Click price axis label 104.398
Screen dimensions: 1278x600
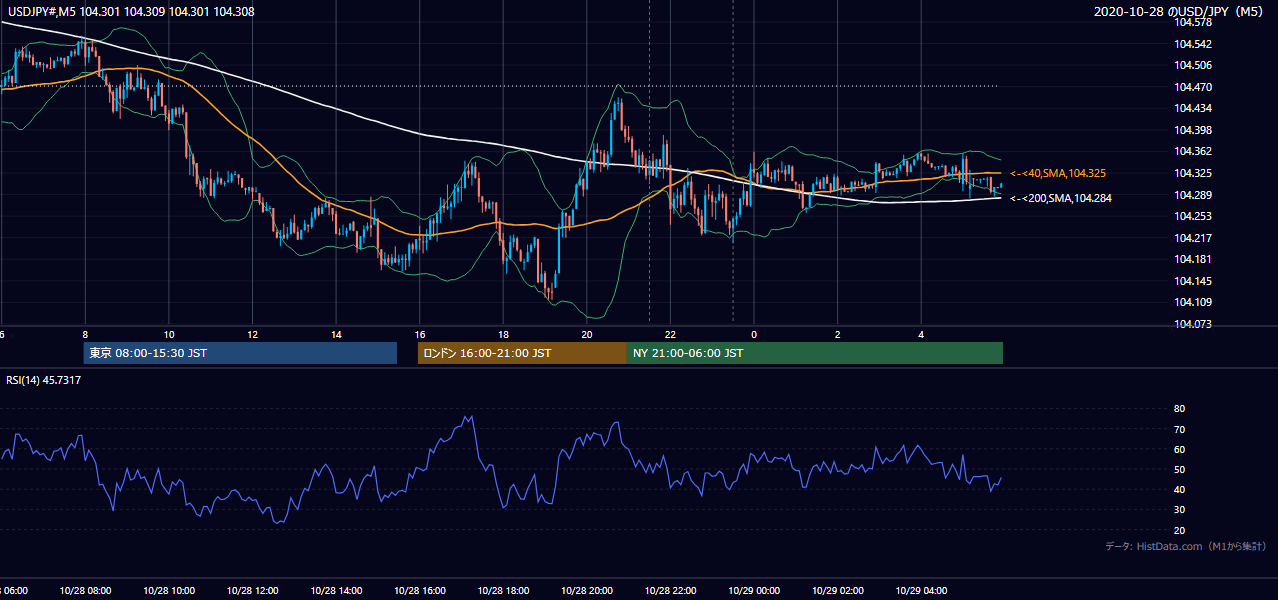1192,130
